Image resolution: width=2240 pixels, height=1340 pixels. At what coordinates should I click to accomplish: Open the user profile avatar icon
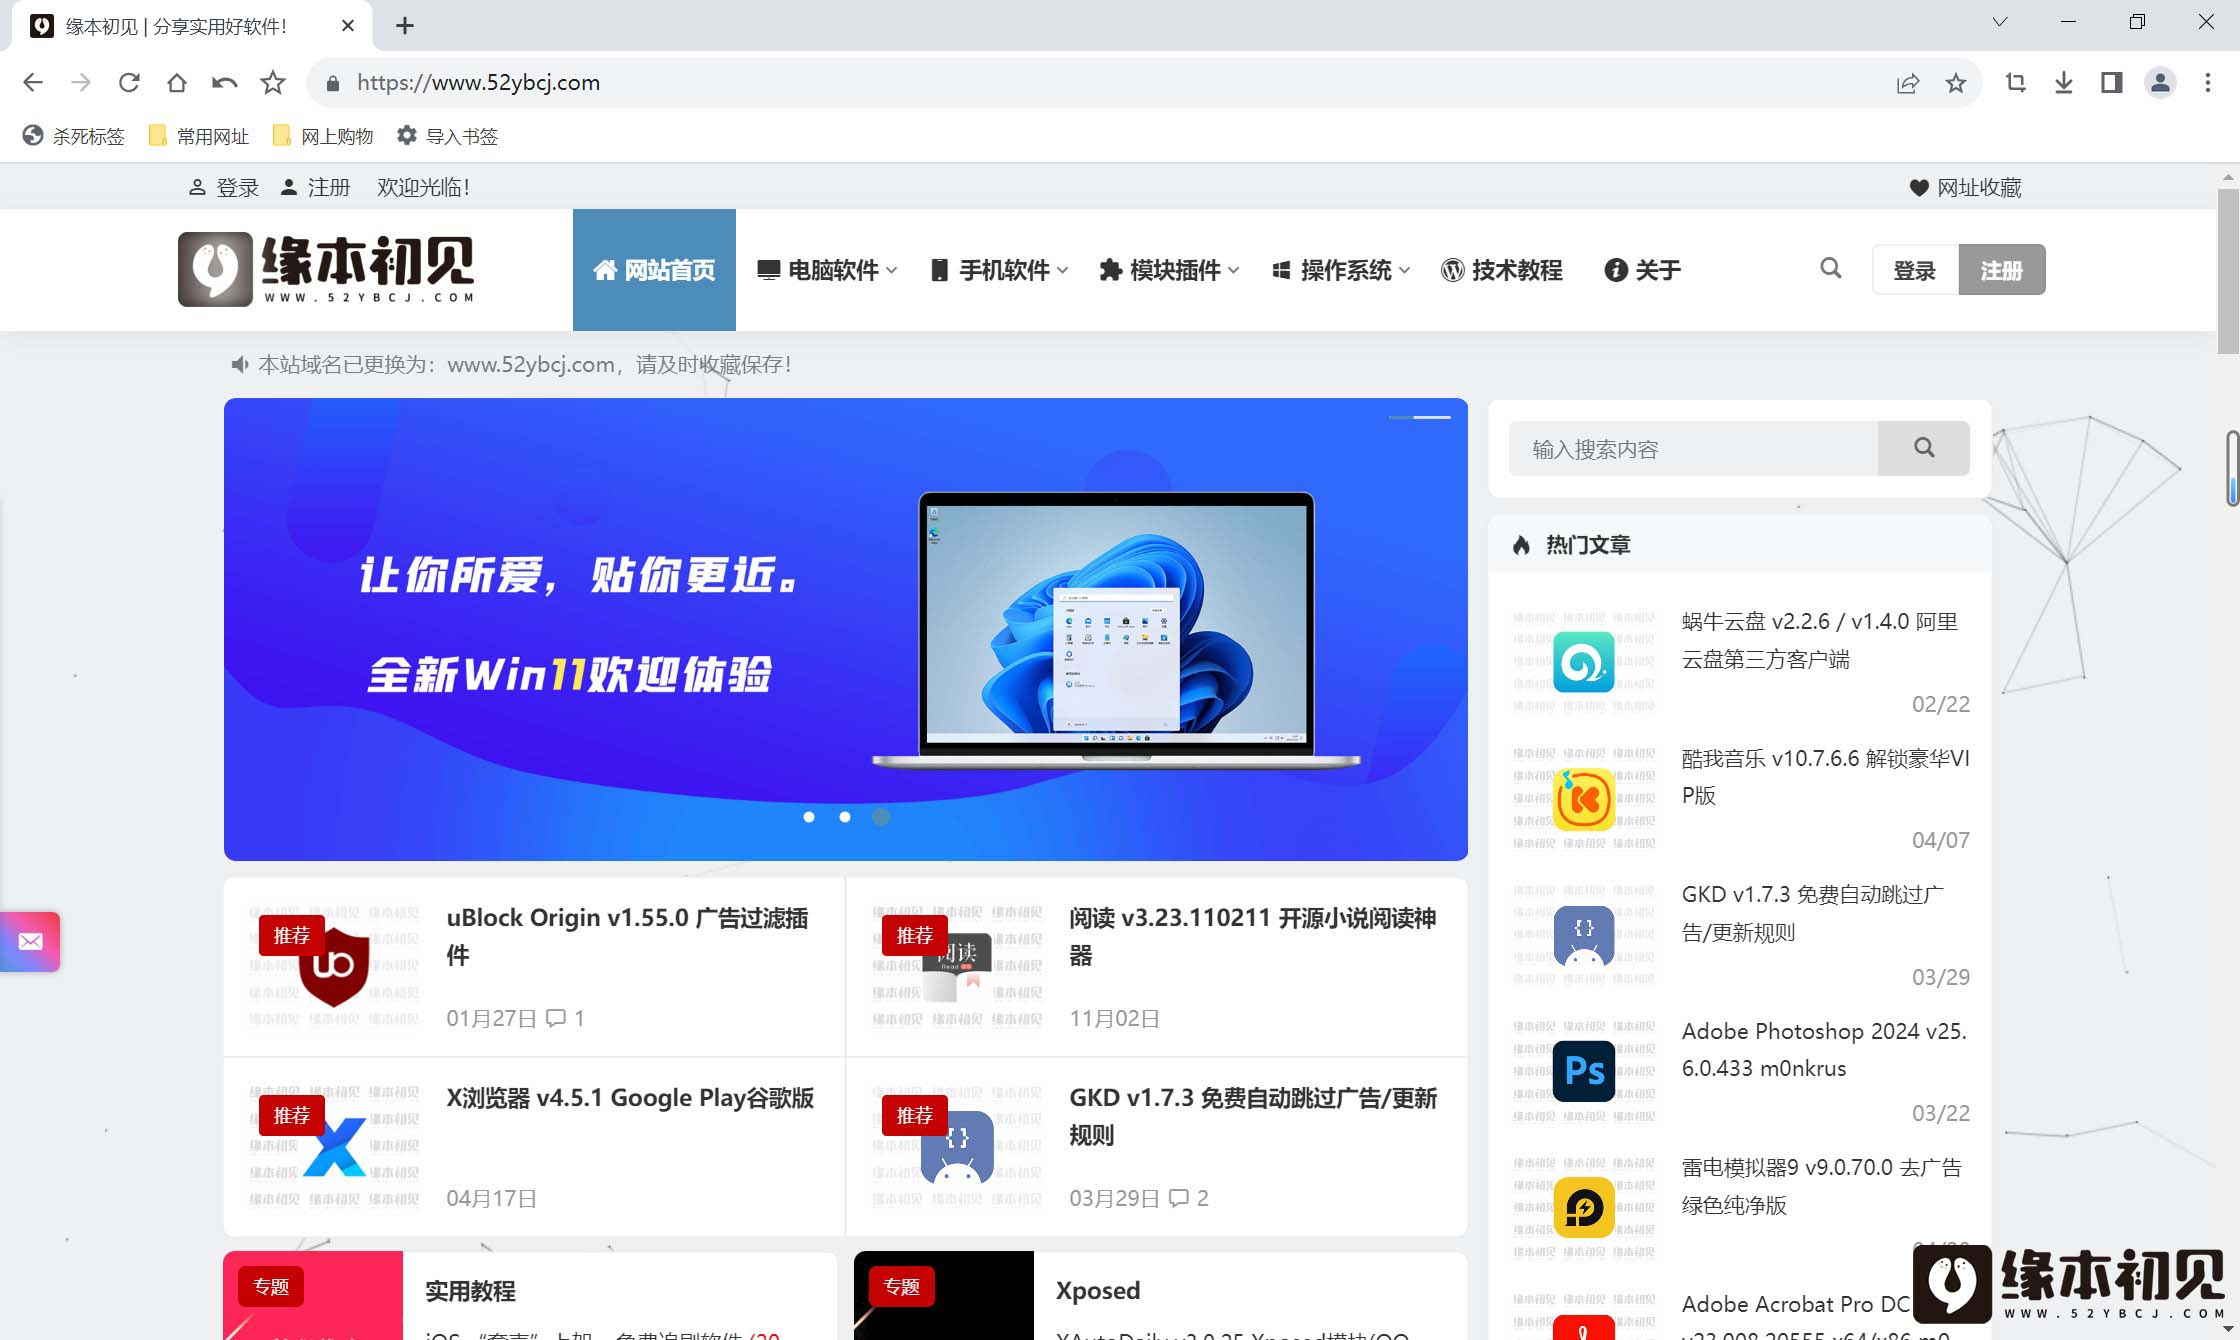tap(2160, 83)
